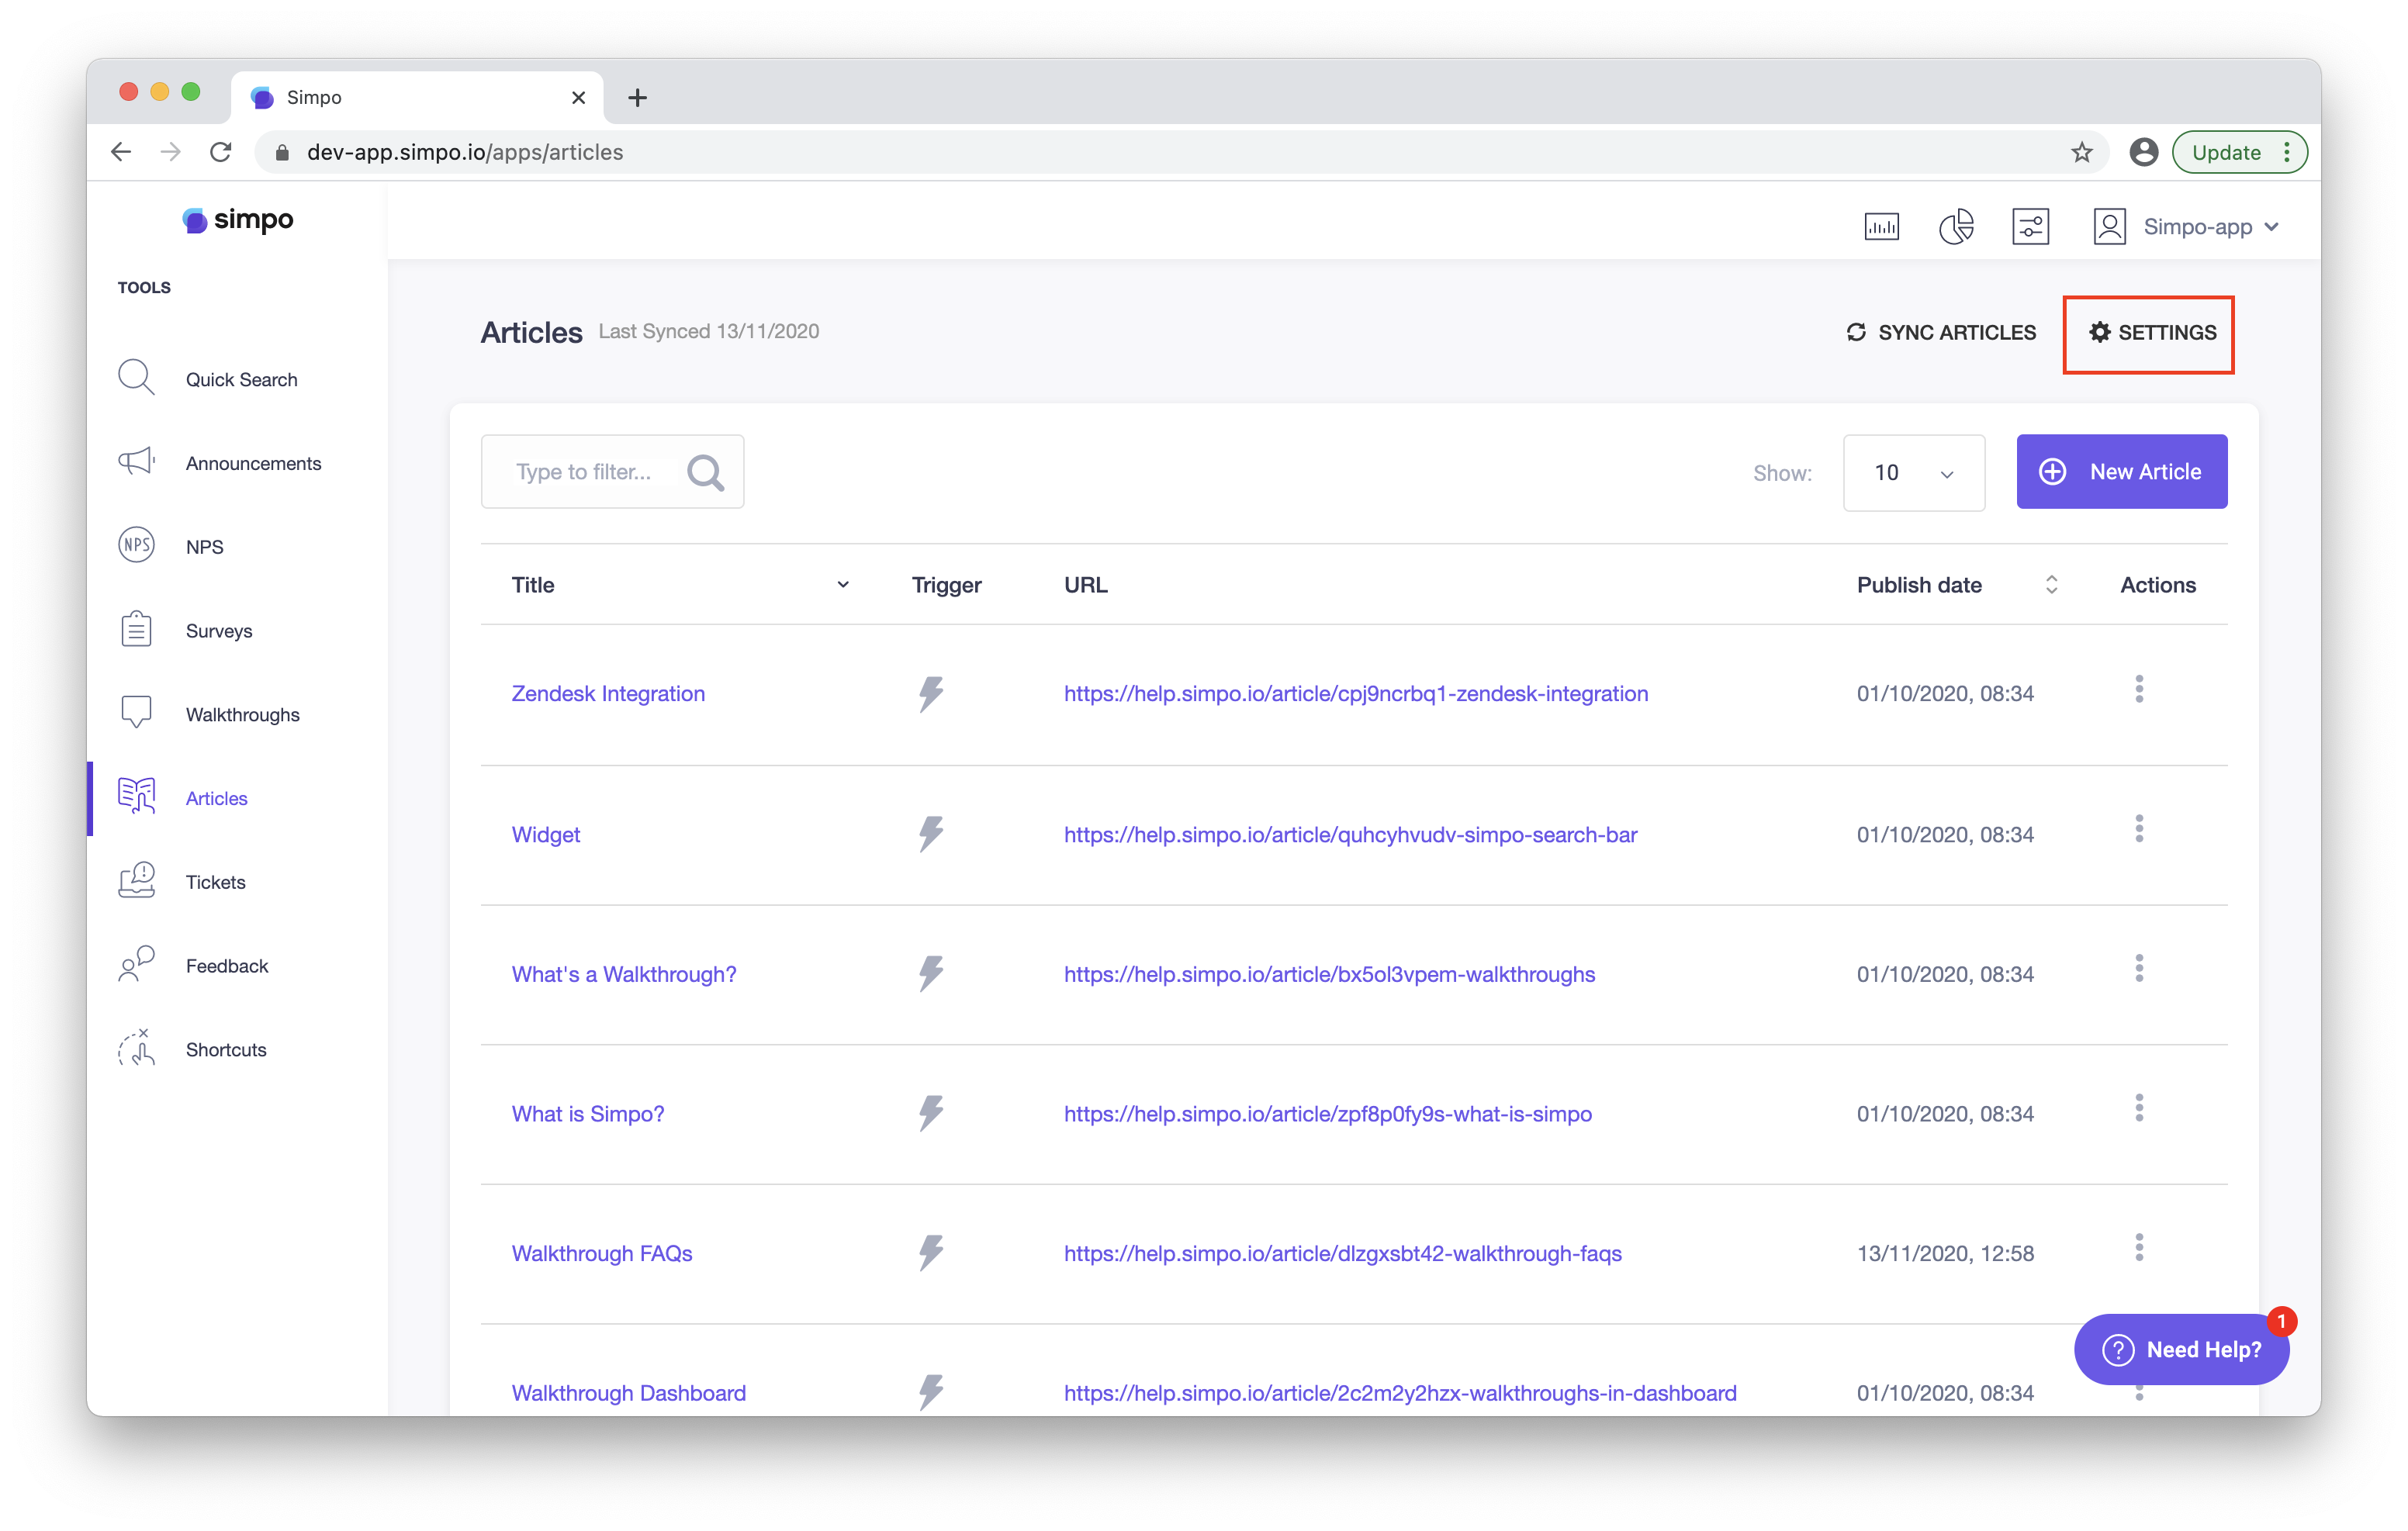
Task: Click trigger bolt for What's a Walkthrough?
Action: point(931,973)
